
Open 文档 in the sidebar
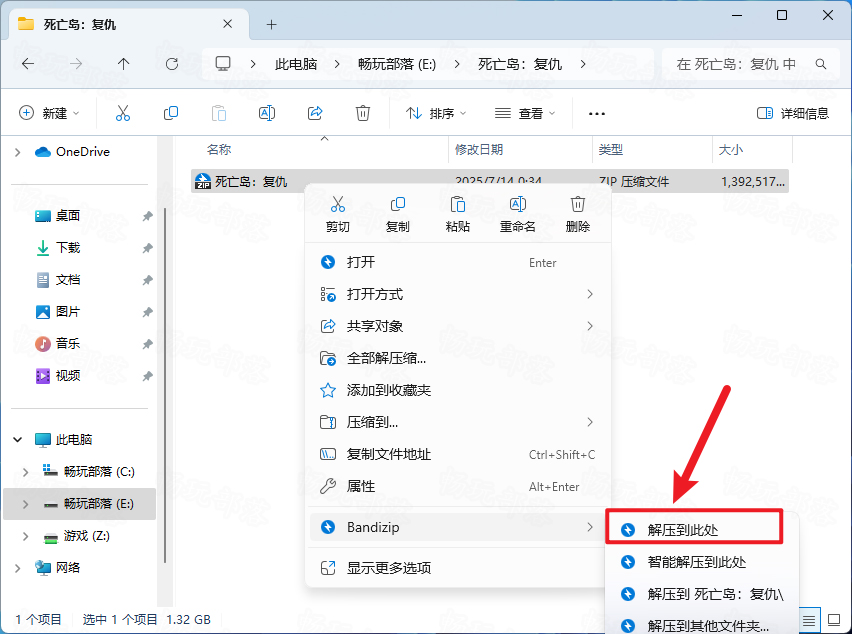tap(58, 280)
